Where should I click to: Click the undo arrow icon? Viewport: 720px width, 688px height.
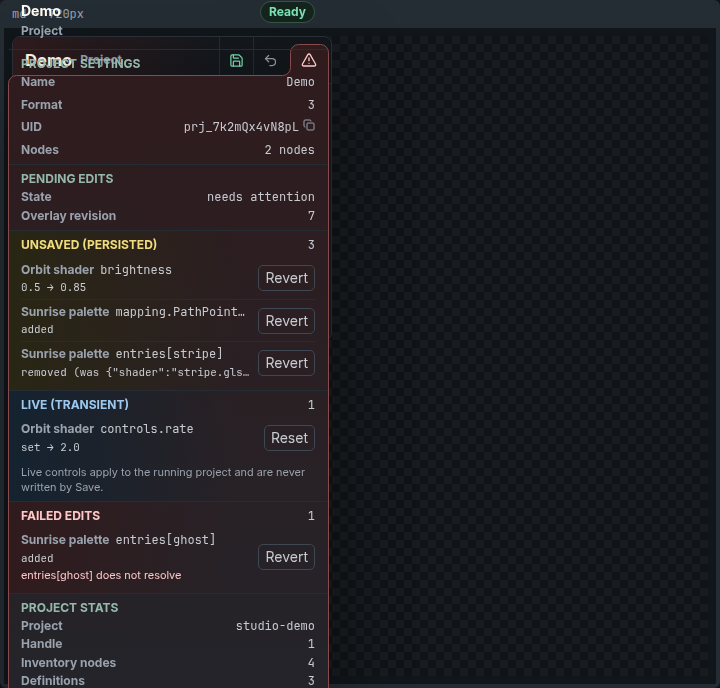click(x=270, y=61)
